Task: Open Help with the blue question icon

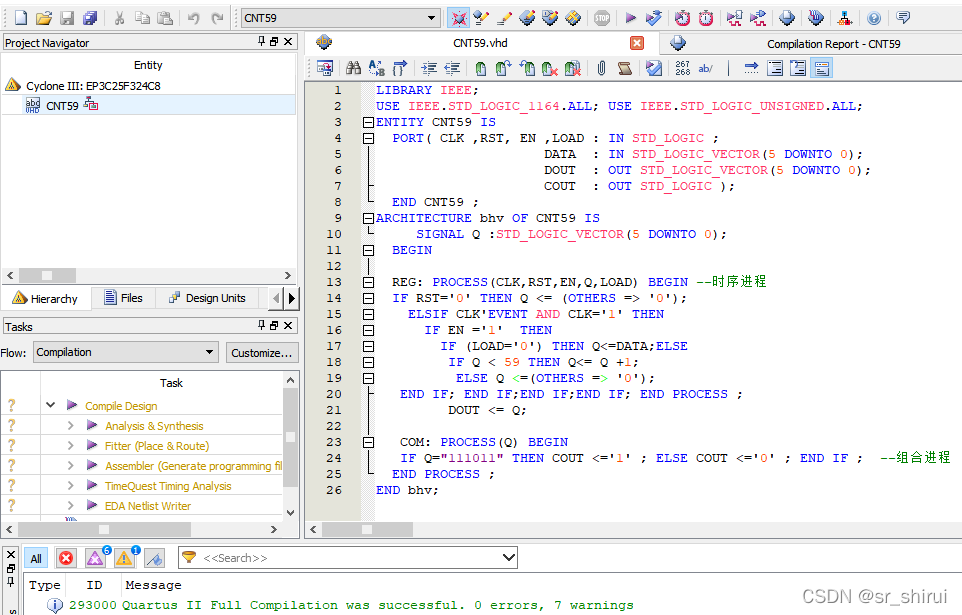Action: click(874, 18)
